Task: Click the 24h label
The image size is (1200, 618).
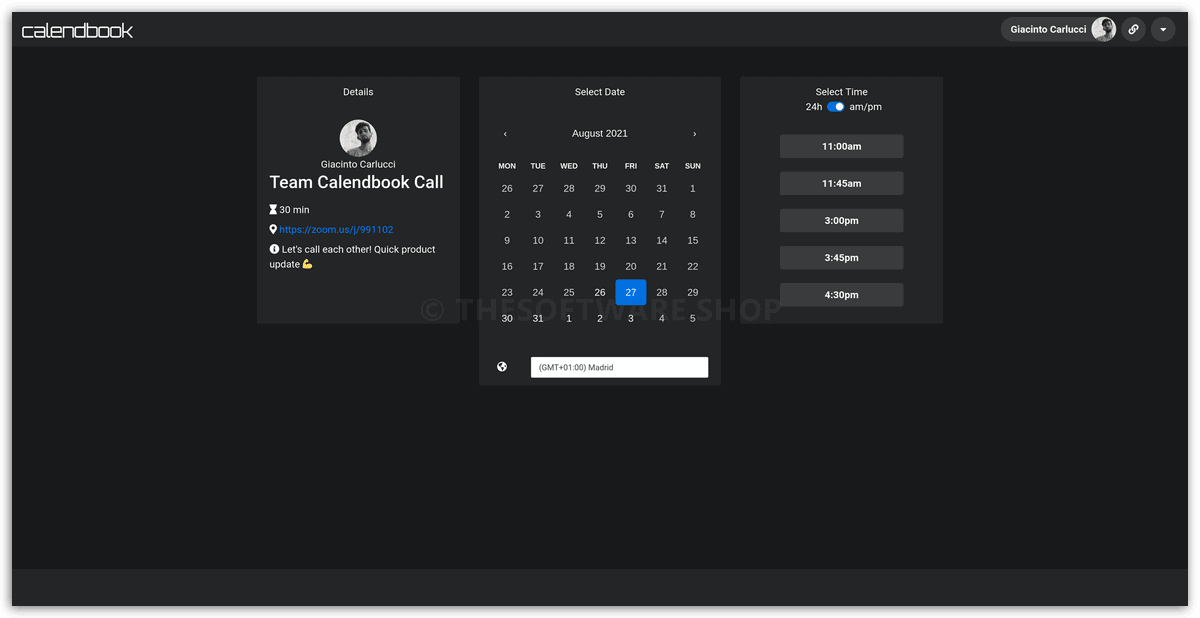Action: coord(814,107)
